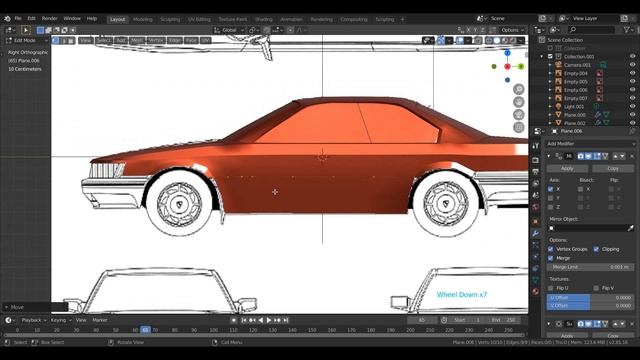Click the red X axis gizmo ball

(x=507, y=67)
